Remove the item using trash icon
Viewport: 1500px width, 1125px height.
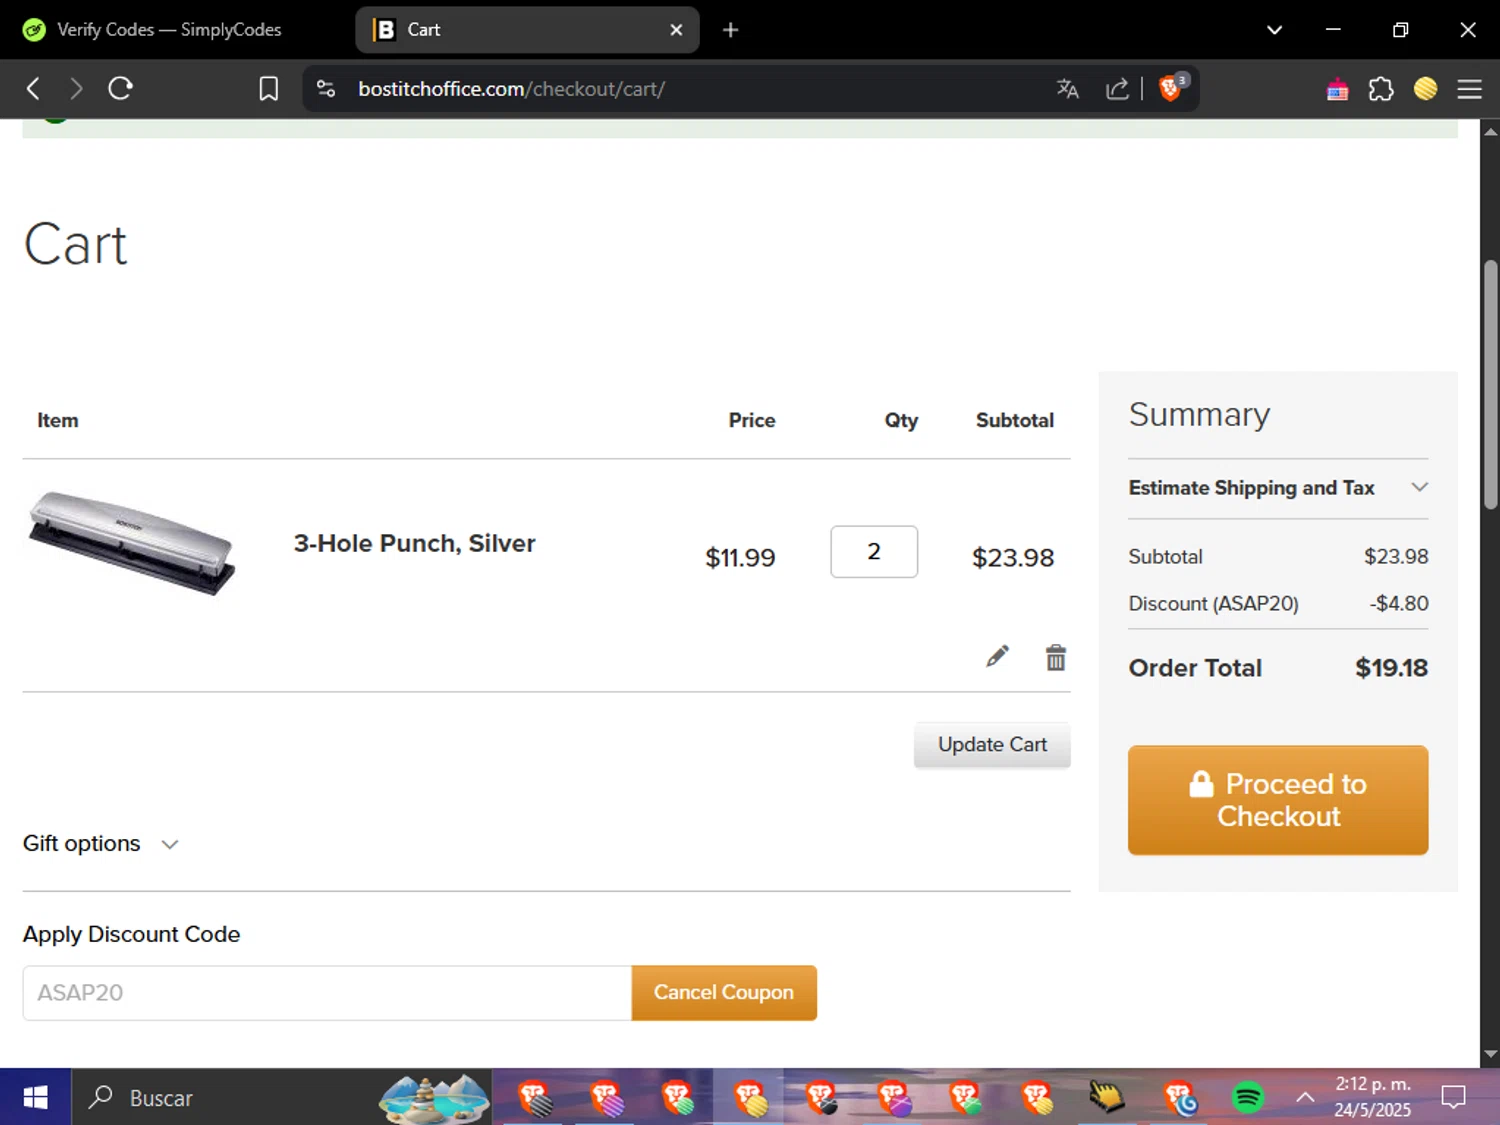(1056, 657)
